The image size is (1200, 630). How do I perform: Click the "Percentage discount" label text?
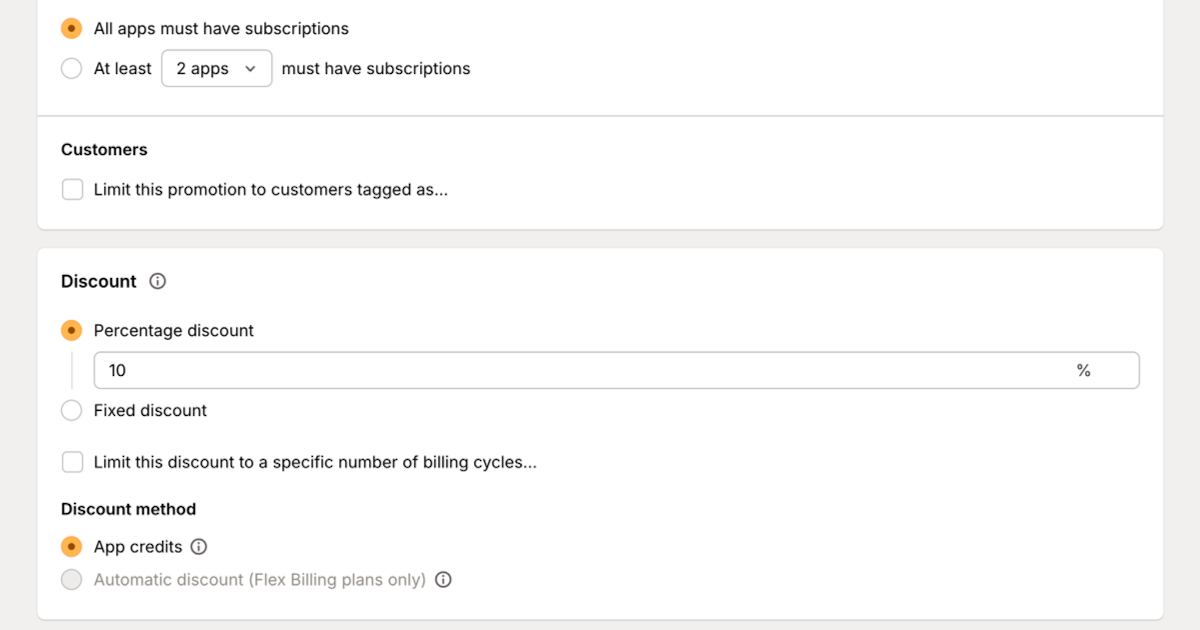click(x=174, y=331)
